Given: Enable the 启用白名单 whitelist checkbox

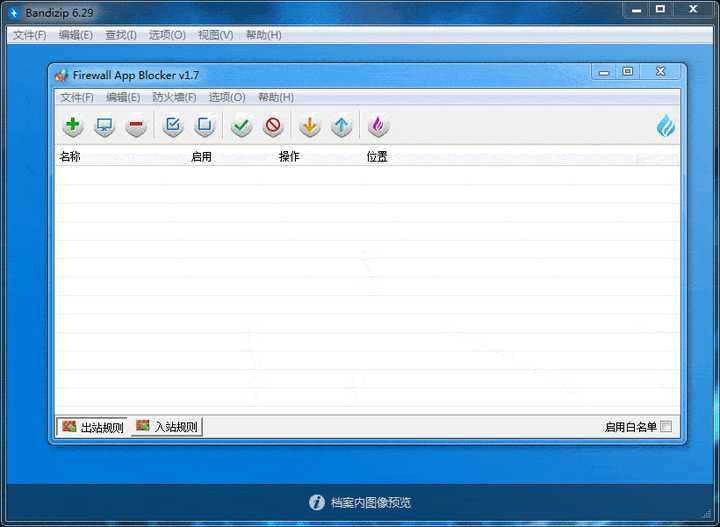Looking at the screenshot, I should (666, 426).
